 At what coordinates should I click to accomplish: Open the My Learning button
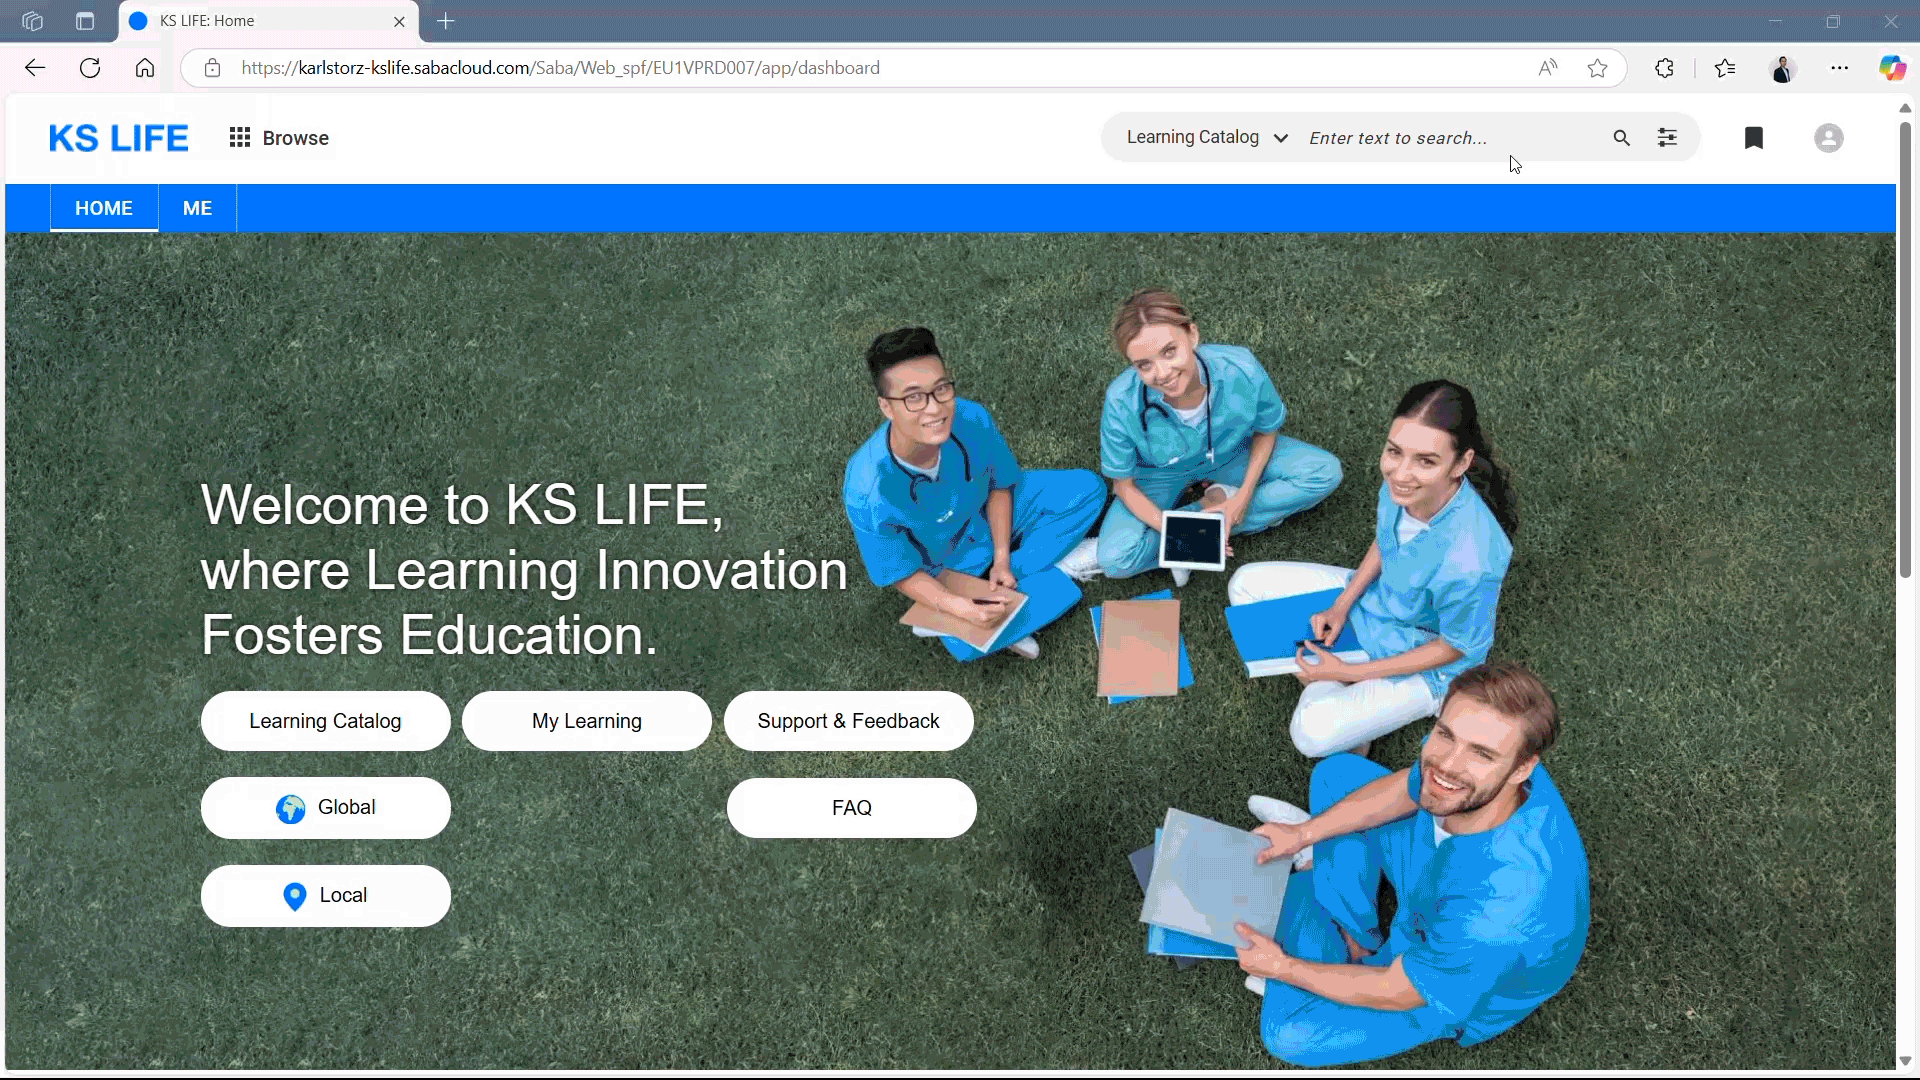(587, 721)
